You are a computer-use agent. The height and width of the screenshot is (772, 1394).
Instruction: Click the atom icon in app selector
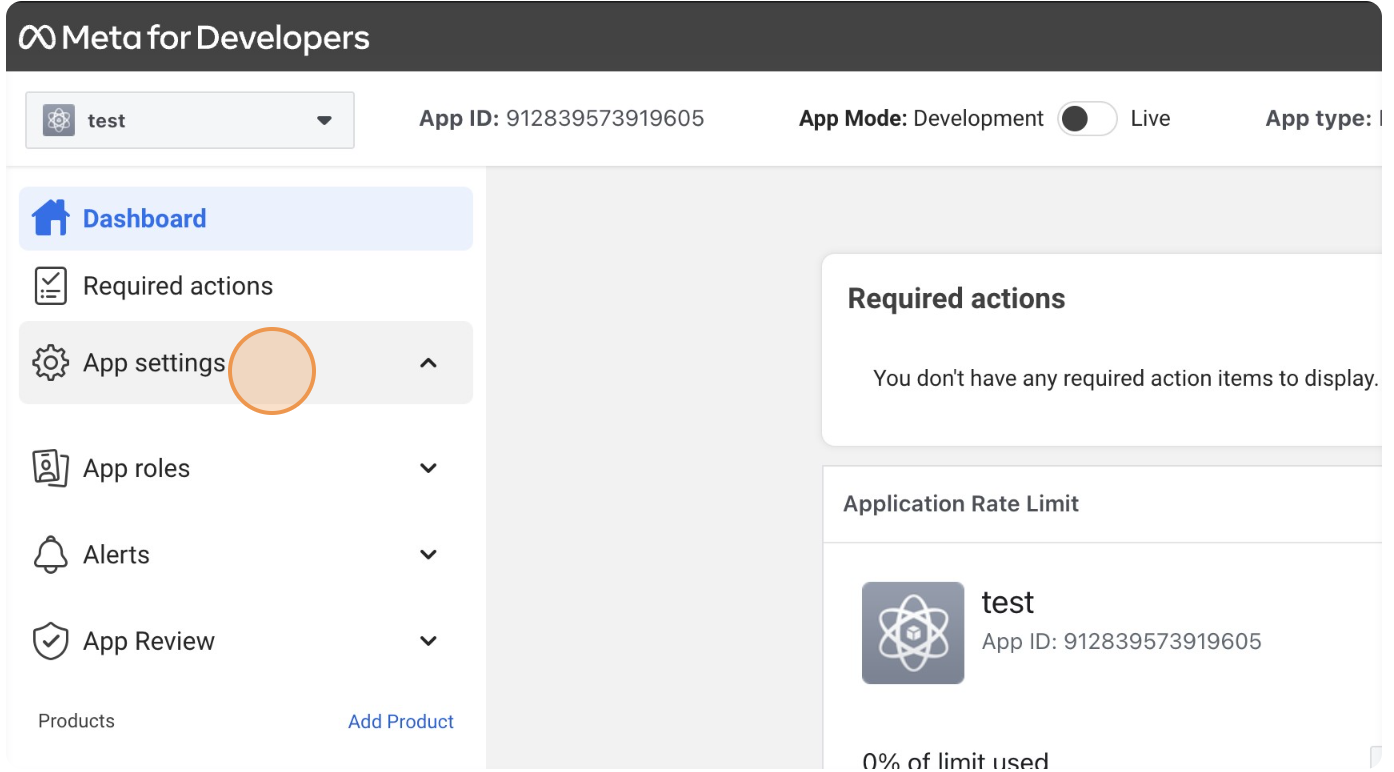59,121
